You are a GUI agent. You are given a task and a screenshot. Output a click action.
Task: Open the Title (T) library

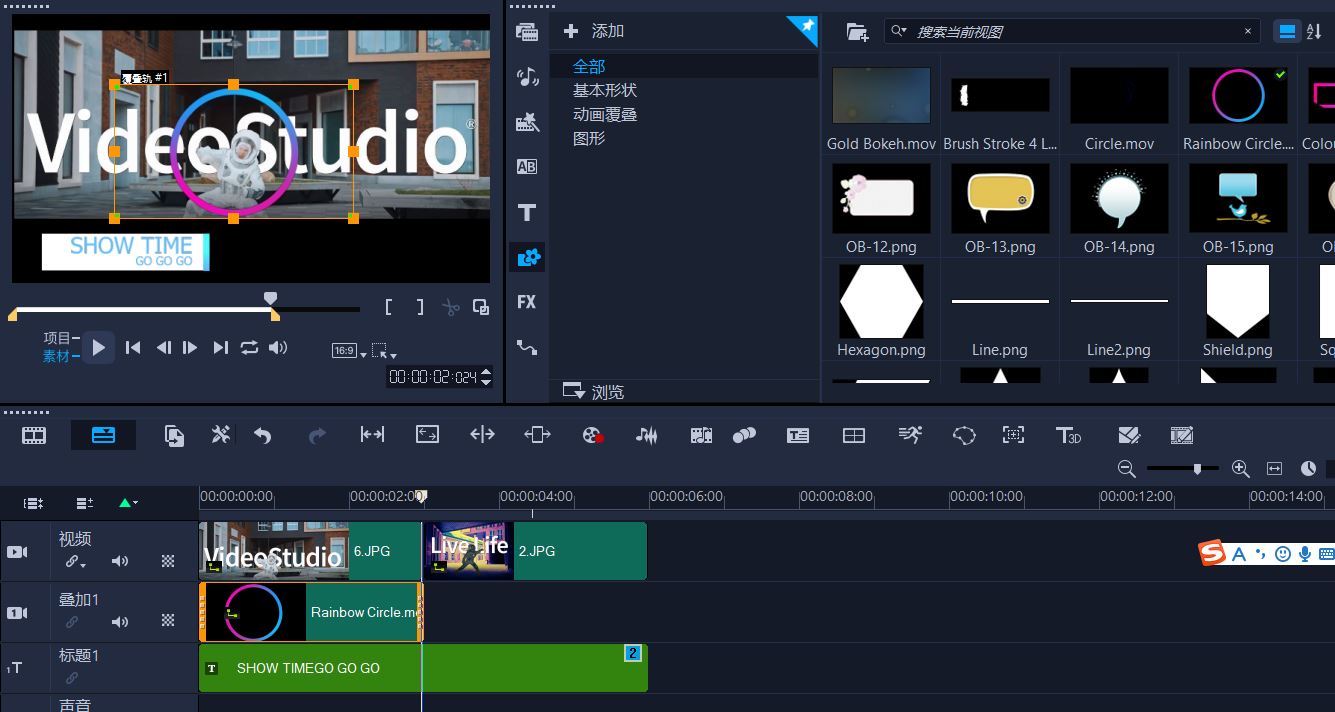tap(527, 212)
